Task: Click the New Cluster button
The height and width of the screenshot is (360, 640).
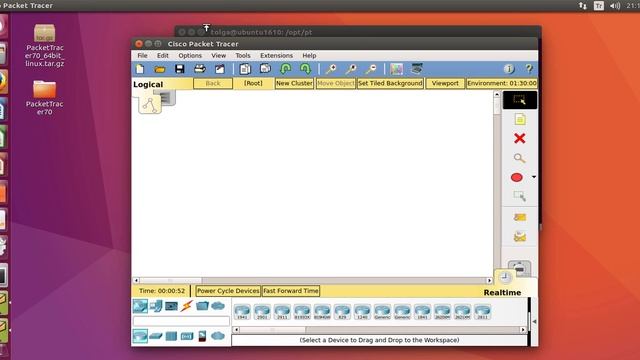Action: coord(294,83)
